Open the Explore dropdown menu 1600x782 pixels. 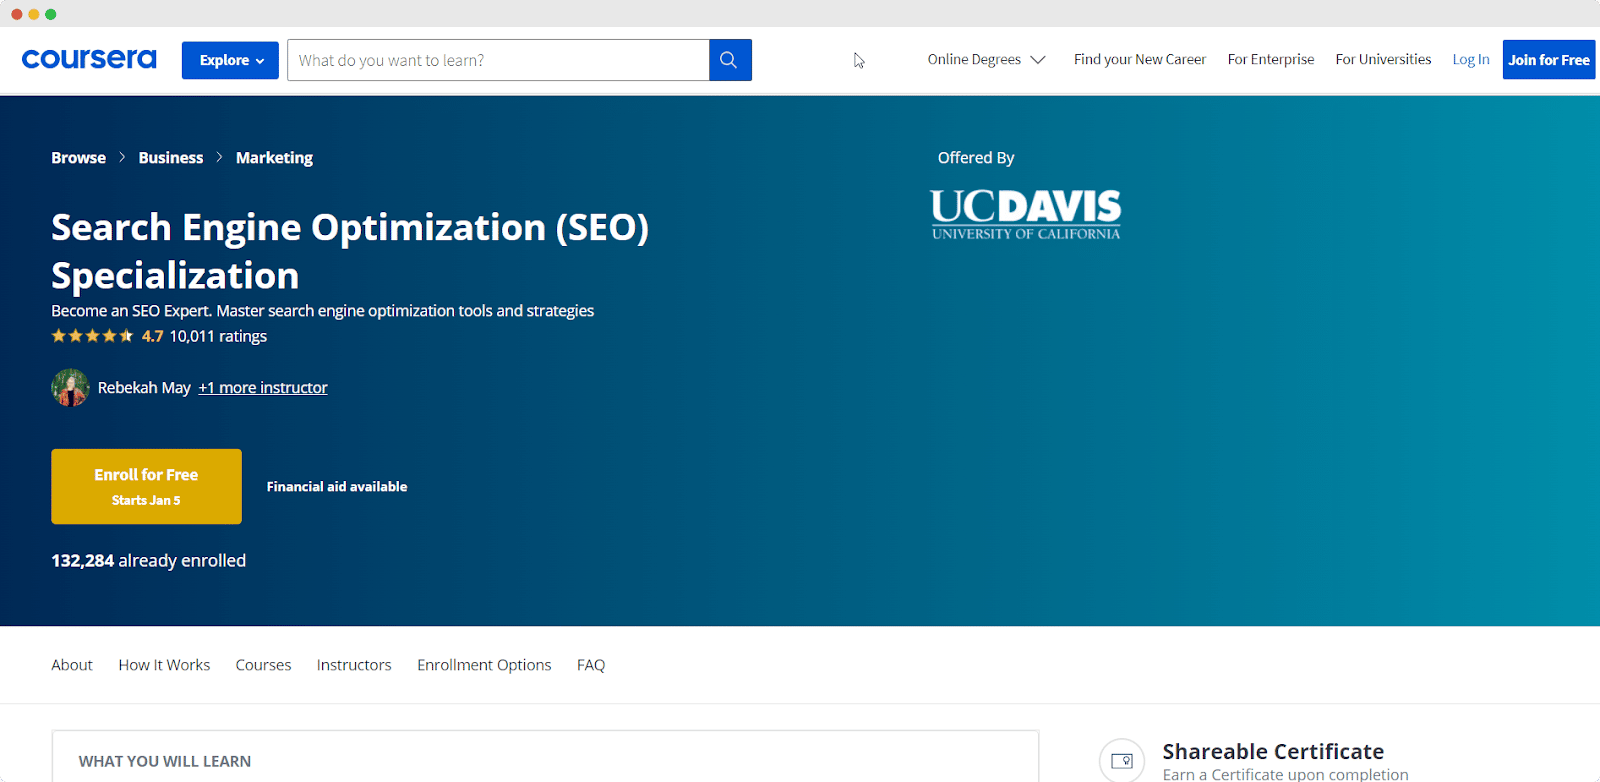point(230,60)
